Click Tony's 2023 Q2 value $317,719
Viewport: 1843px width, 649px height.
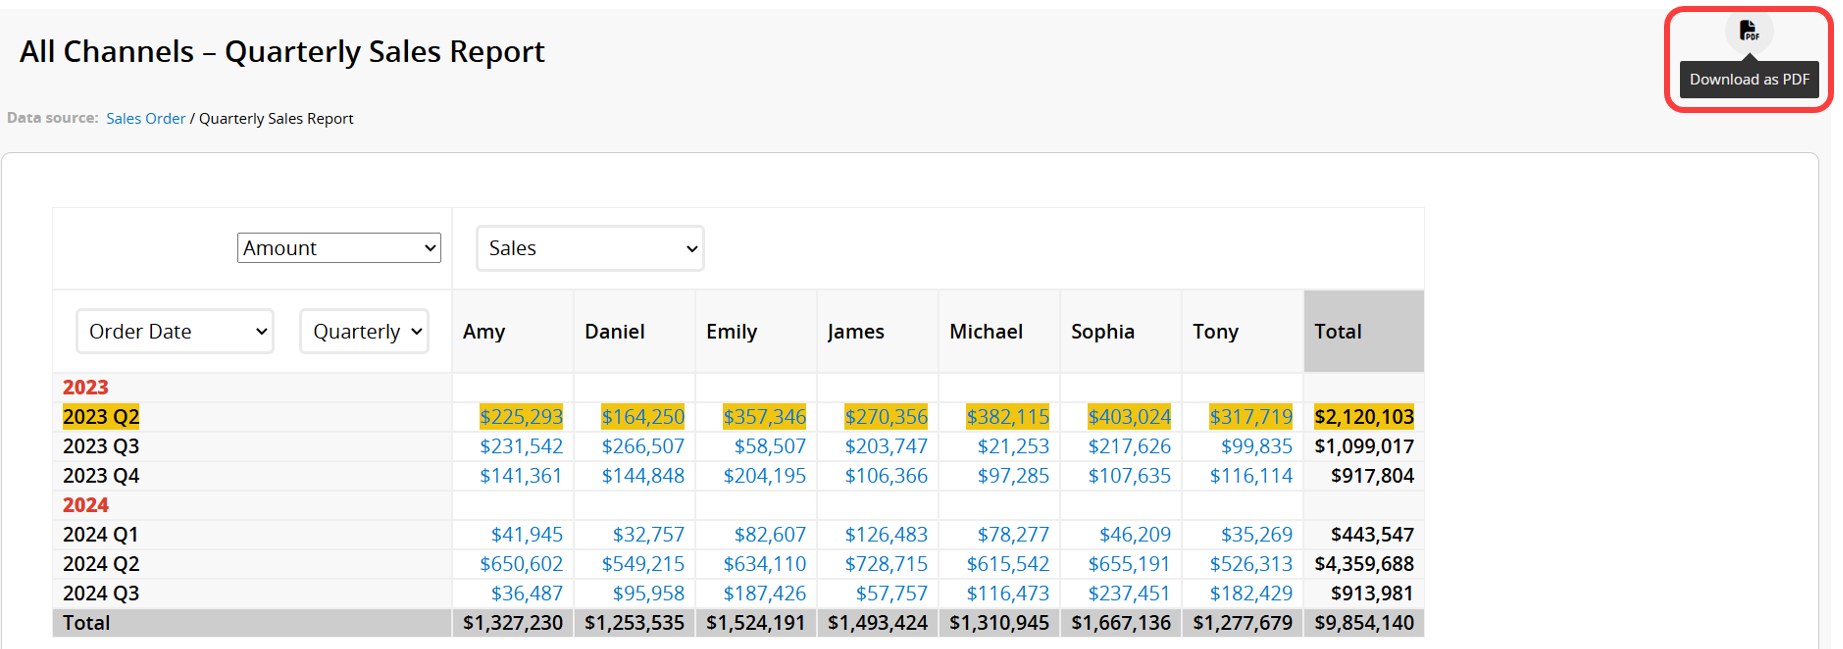pyautogui.click(x=1251, y=417)
